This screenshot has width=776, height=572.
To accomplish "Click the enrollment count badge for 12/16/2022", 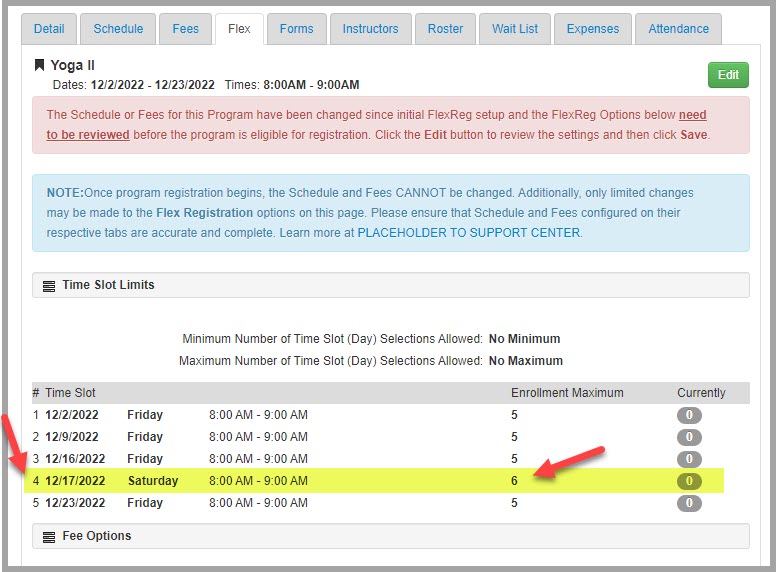I will [x=688, y=459].
